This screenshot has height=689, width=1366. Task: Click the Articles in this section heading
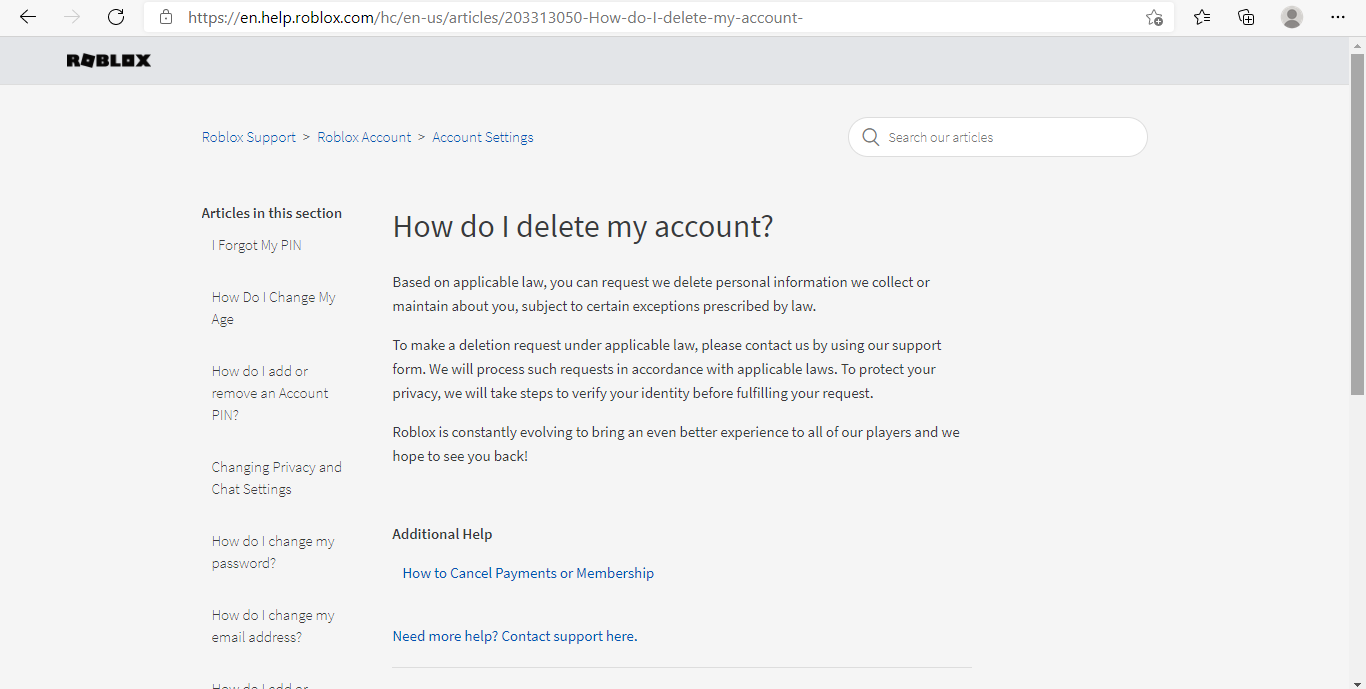[x=272, y=213]
